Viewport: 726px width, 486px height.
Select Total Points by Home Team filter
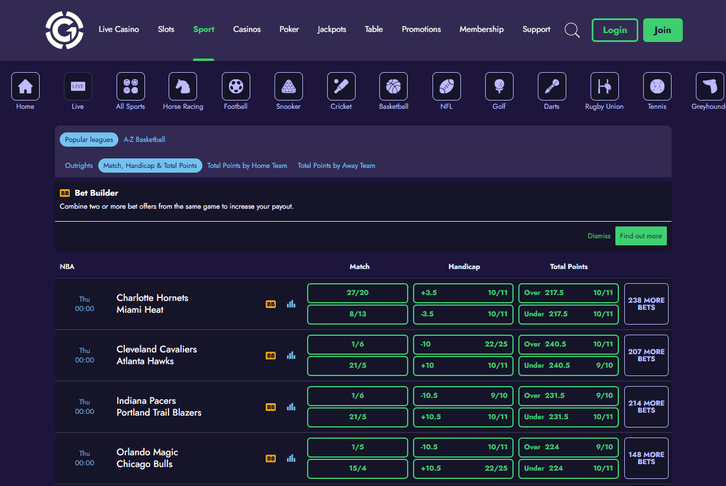click(247, 165)
